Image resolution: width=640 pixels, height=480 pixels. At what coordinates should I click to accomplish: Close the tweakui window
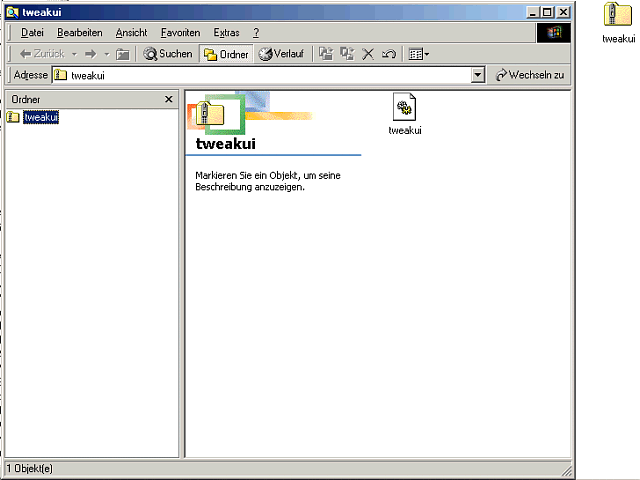click(x=563, y=12)
